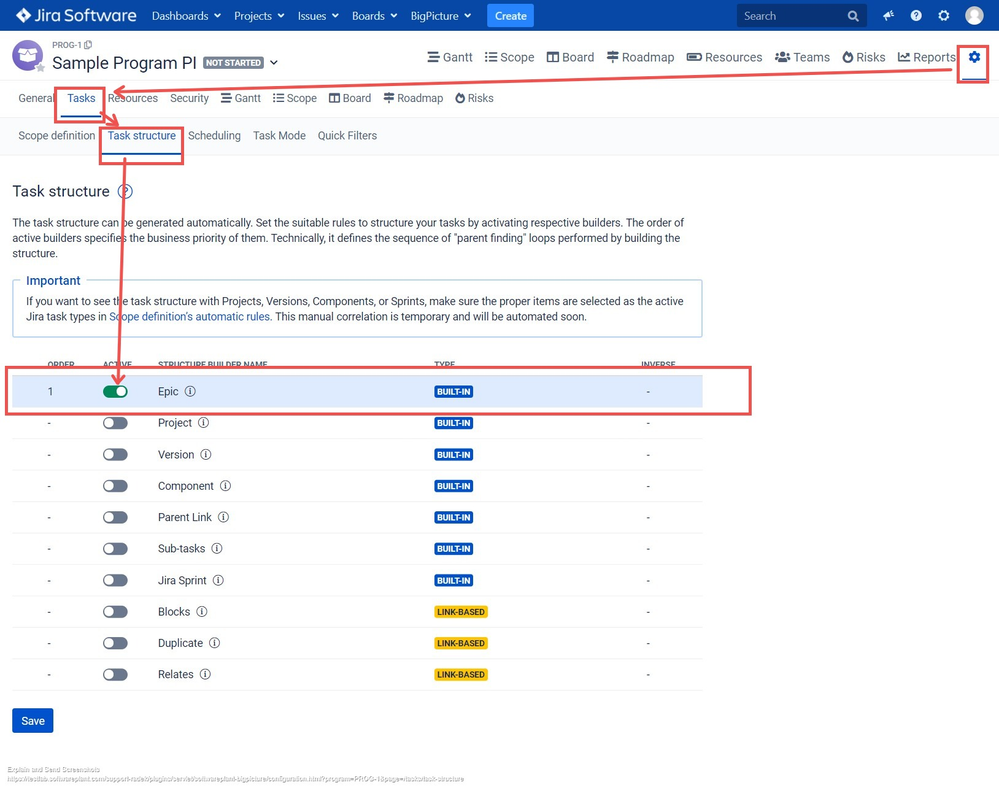Image resolution: width=999 pixels, height=790 pixels.
Task: Open the help question mark icon
Action: (916, 16)
